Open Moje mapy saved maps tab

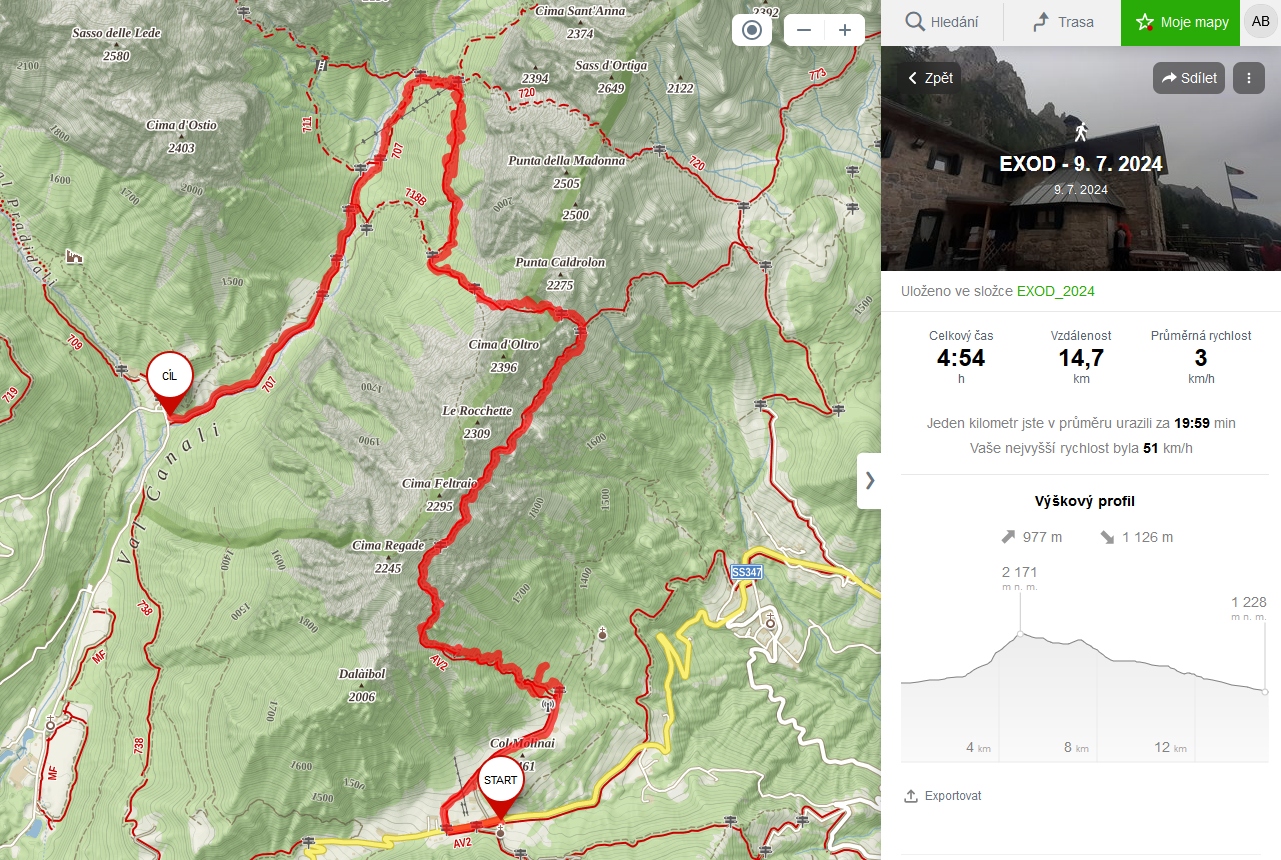coord(1181,22)
